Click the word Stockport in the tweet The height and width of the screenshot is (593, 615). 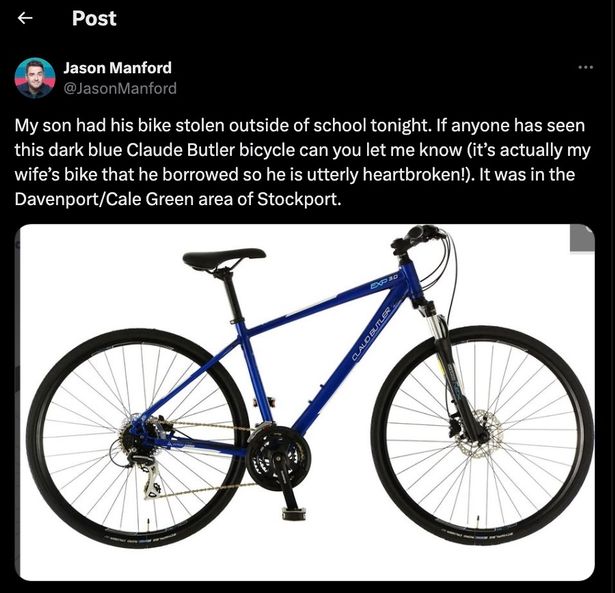click(x=299, y=199)
